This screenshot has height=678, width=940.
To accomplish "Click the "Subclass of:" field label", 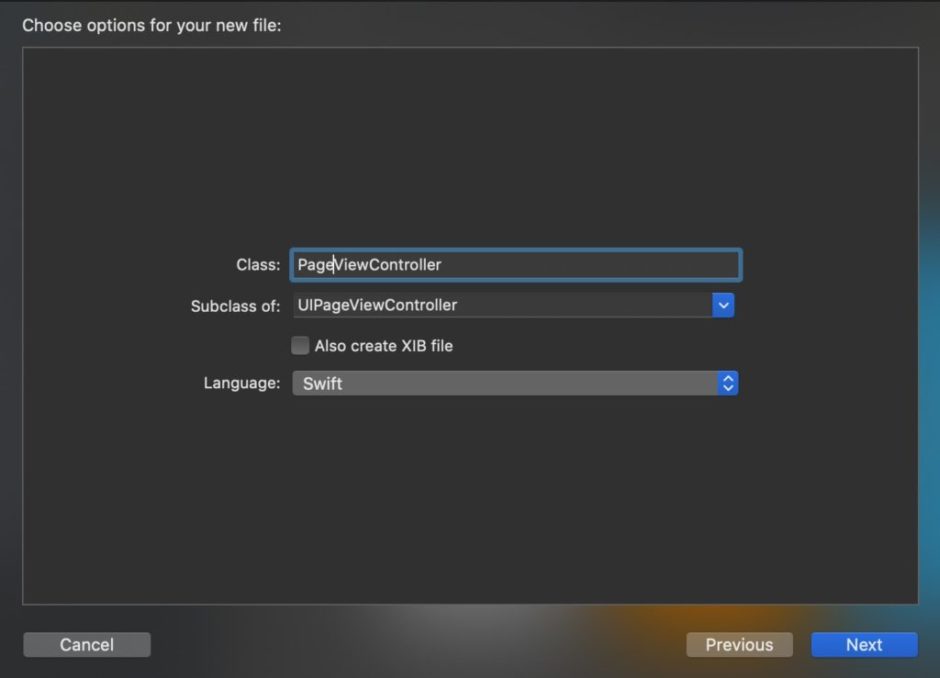I will pos(235,306).
